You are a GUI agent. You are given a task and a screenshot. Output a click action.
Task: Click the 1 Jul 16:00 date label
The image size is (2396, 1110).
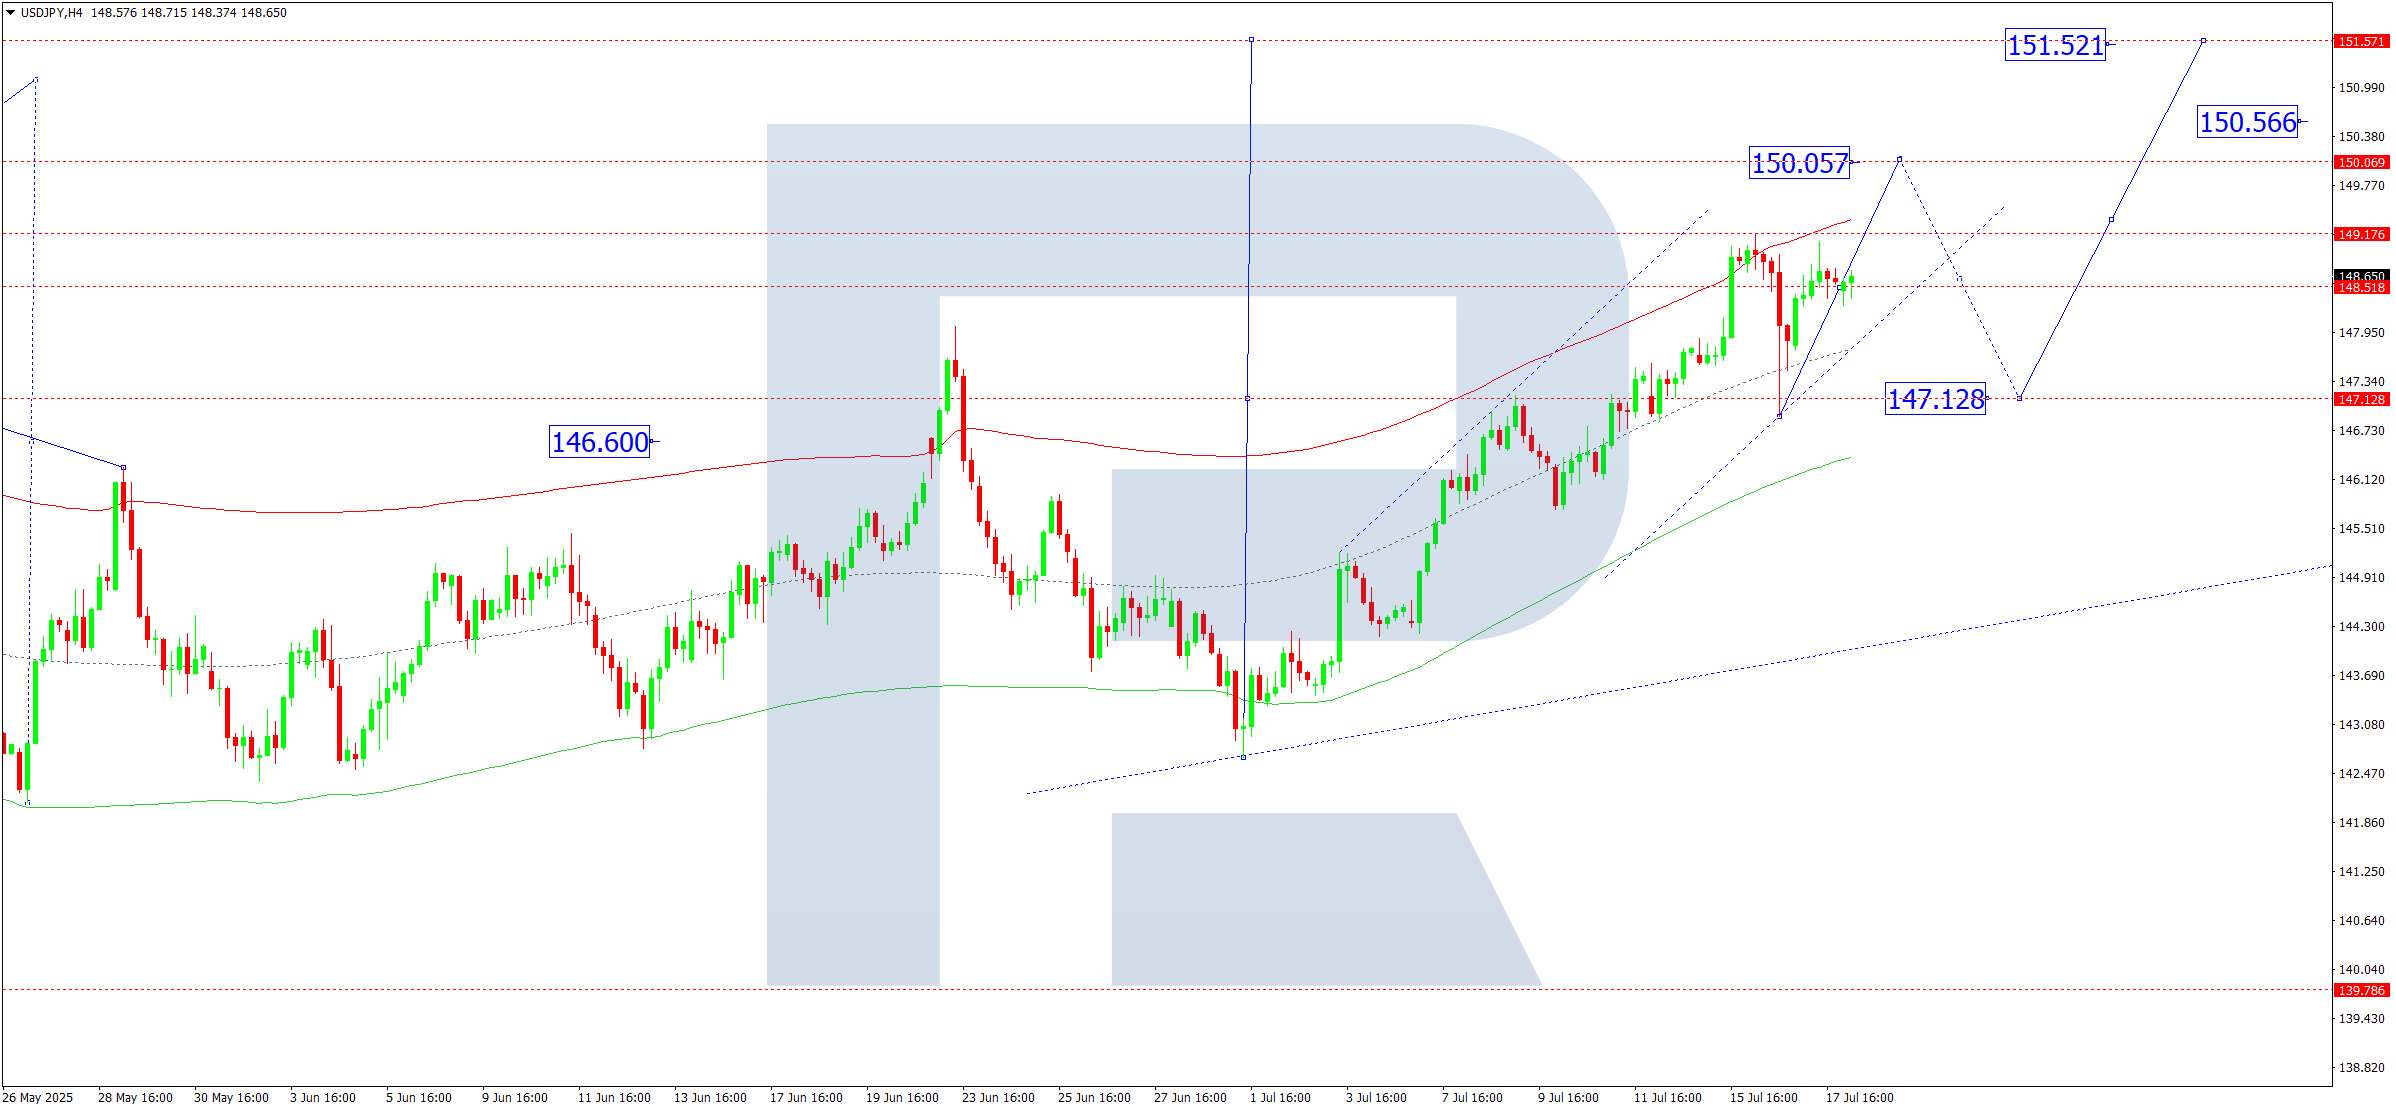pyautogui.click(x=1280, y=1097)
